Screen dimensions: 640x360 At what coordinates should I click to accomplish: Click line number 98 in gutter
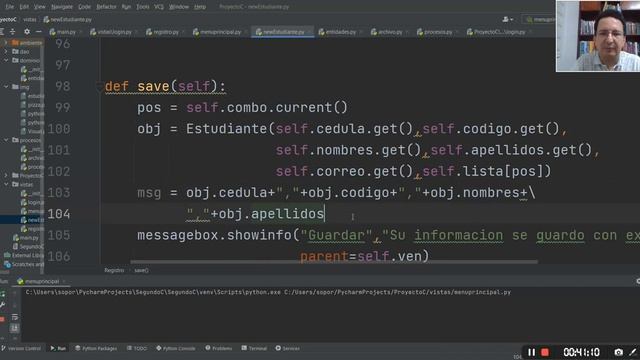coord(62,86)
